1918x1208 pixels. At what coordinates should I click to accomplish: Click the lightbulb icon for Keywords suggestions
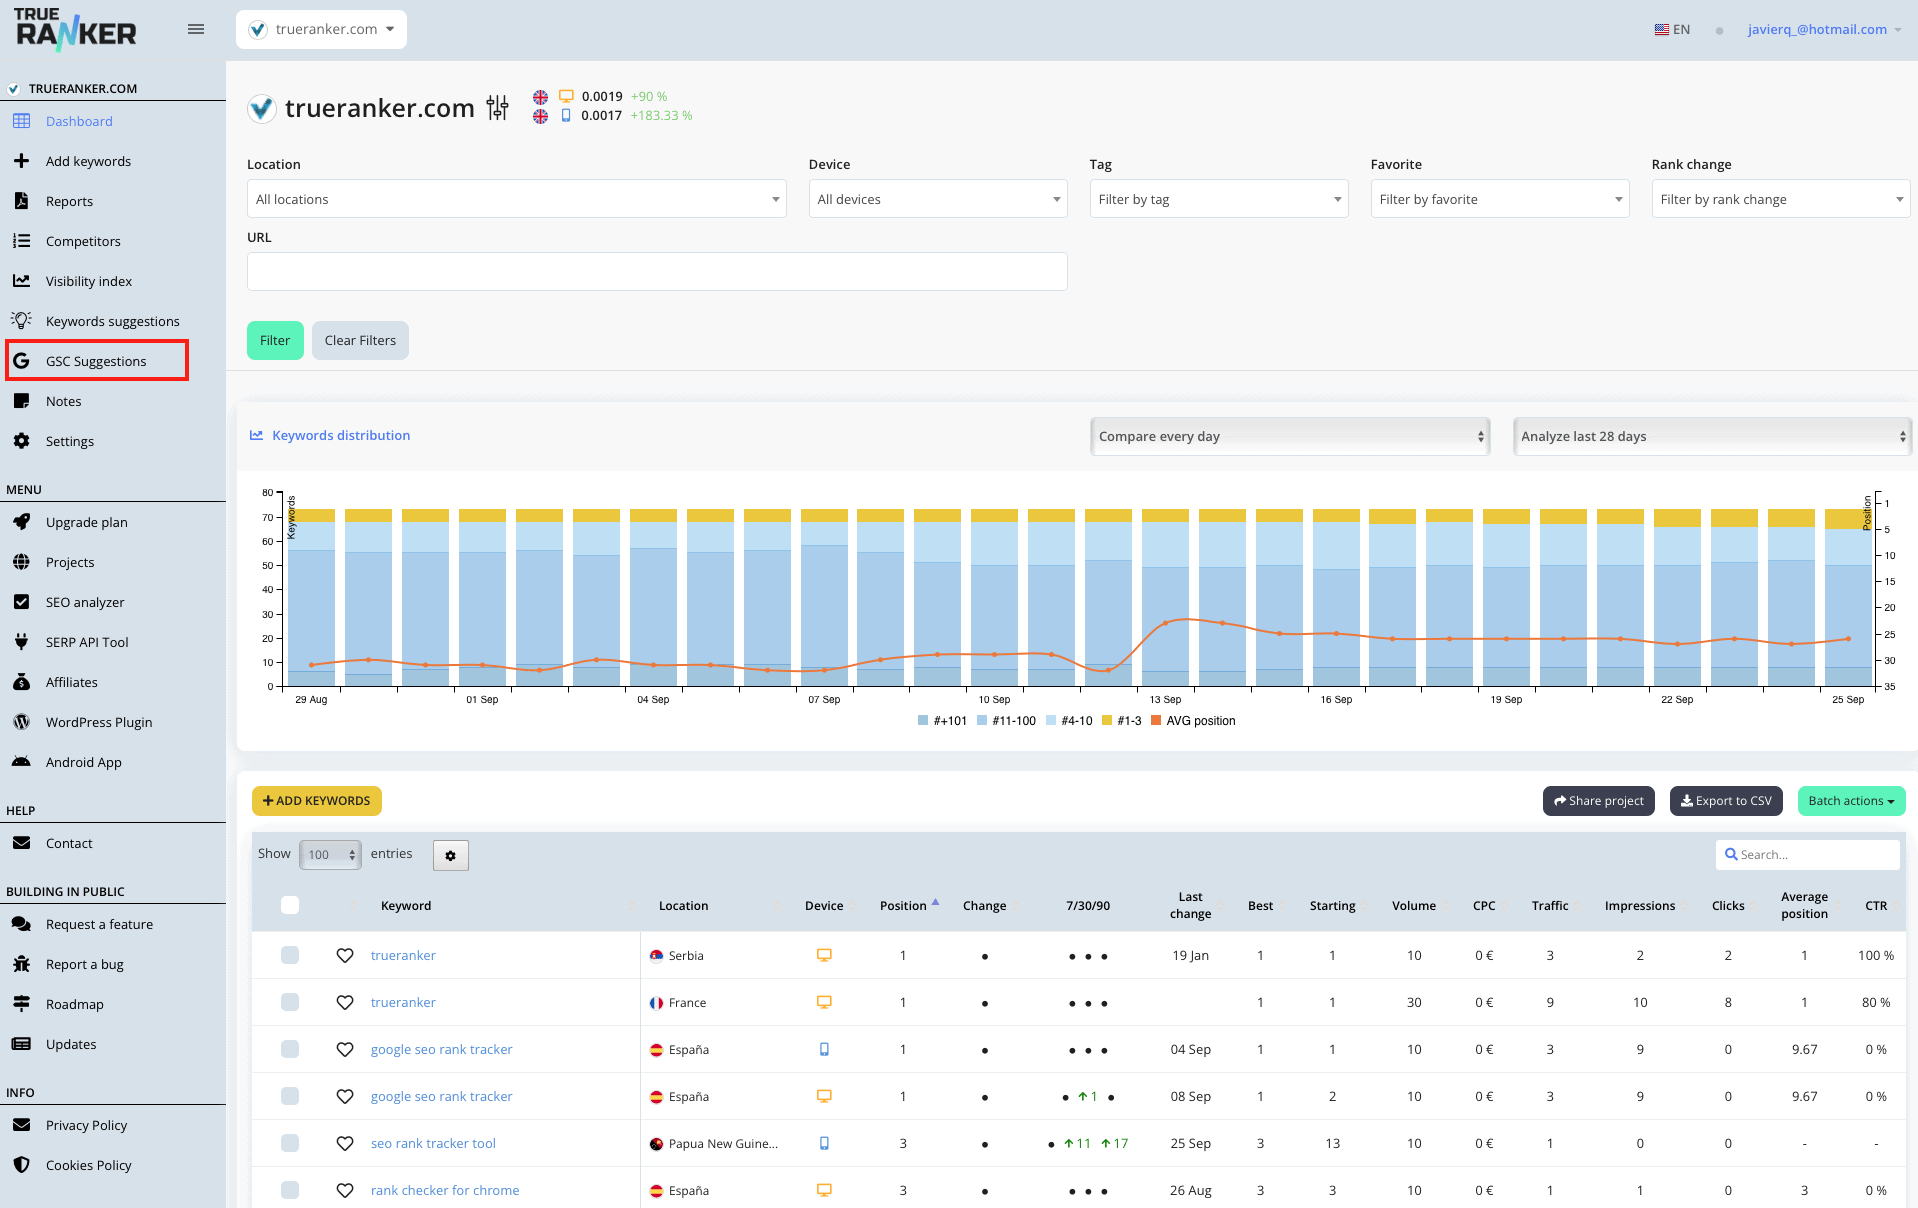(x=21, y=321)
